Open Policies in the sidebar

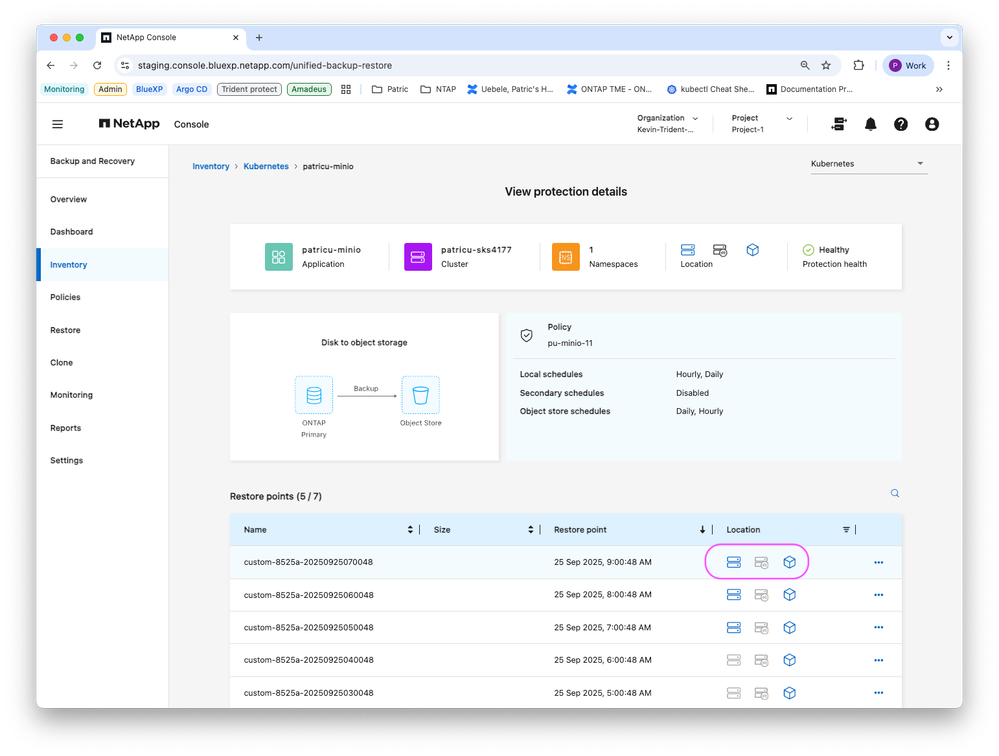(65, 297)
